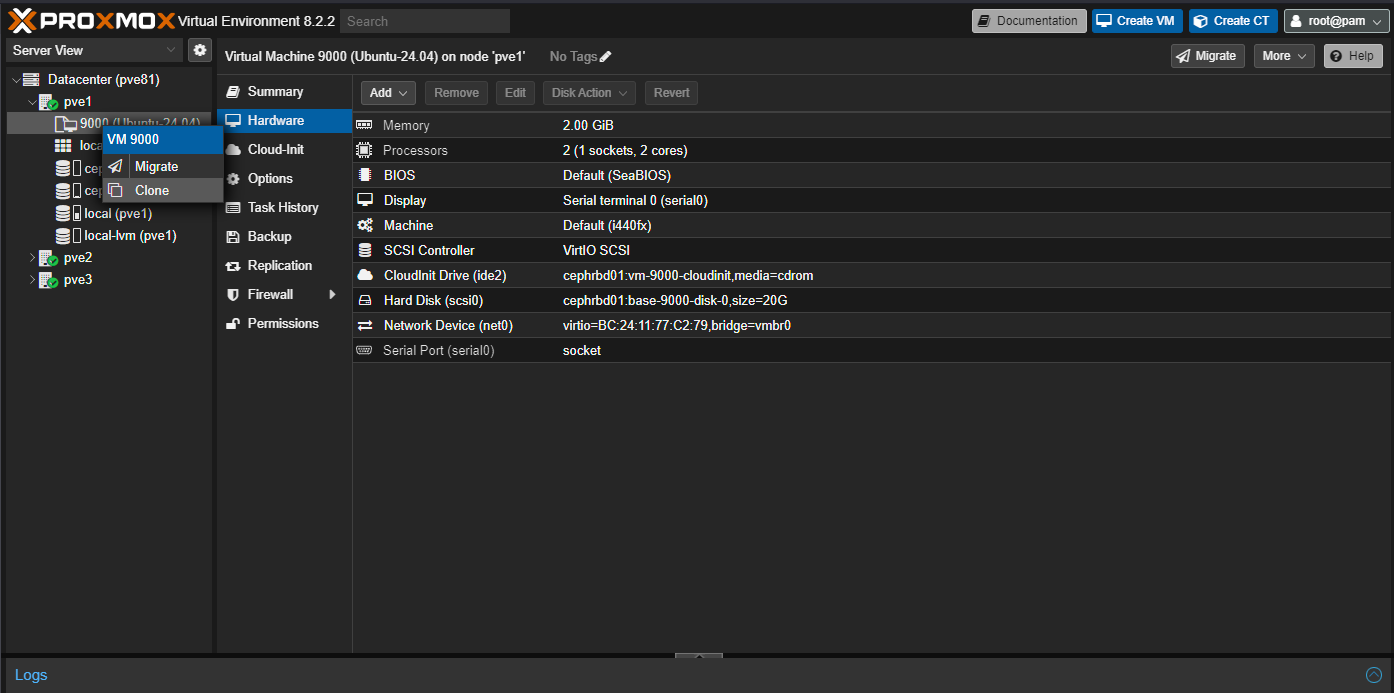Image resolution: width=1394 pixels, height=693 pixels.
Task: Click the Datacenter server icon in tree
Action: click(31, 80)
